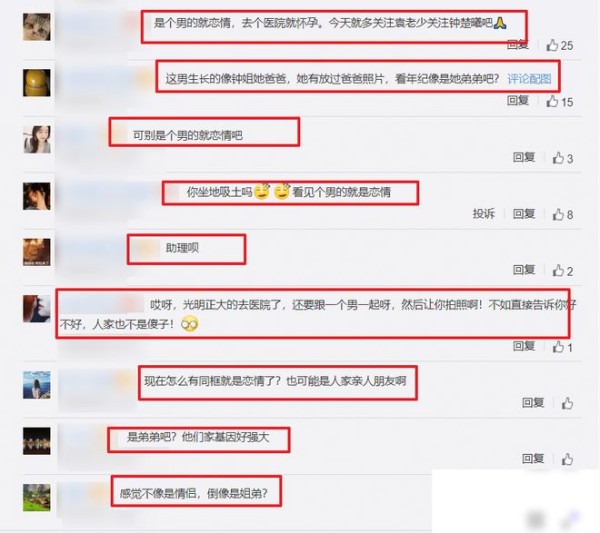Viewport: 600px width, 533px height.
Task: Like the comment with 15 likes
Action: (x=553, y=101)
